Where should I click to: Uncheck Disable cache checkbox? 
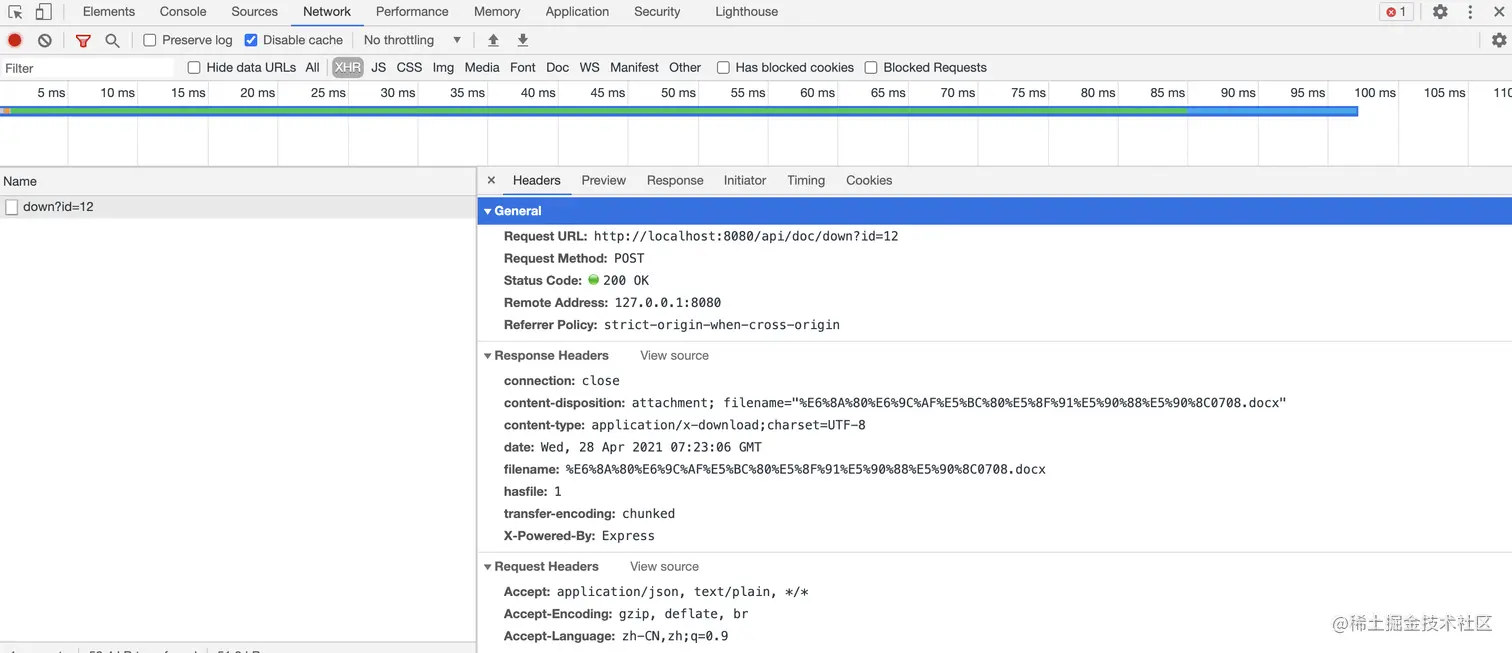coord(251,40)
